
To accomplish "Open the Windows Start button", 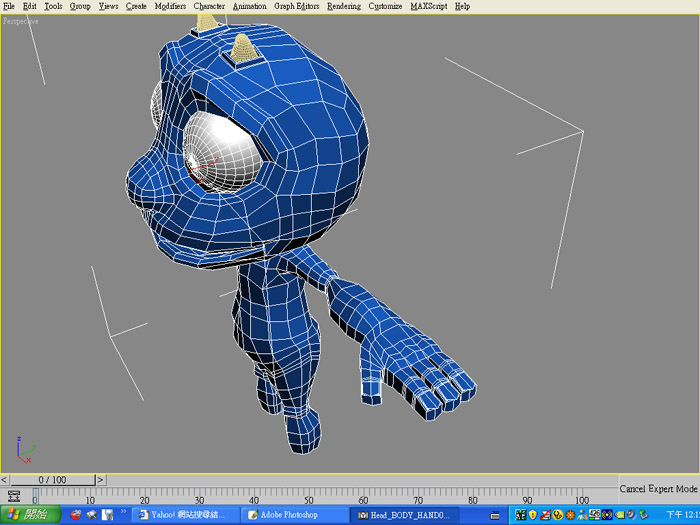I will click(30, 515).
